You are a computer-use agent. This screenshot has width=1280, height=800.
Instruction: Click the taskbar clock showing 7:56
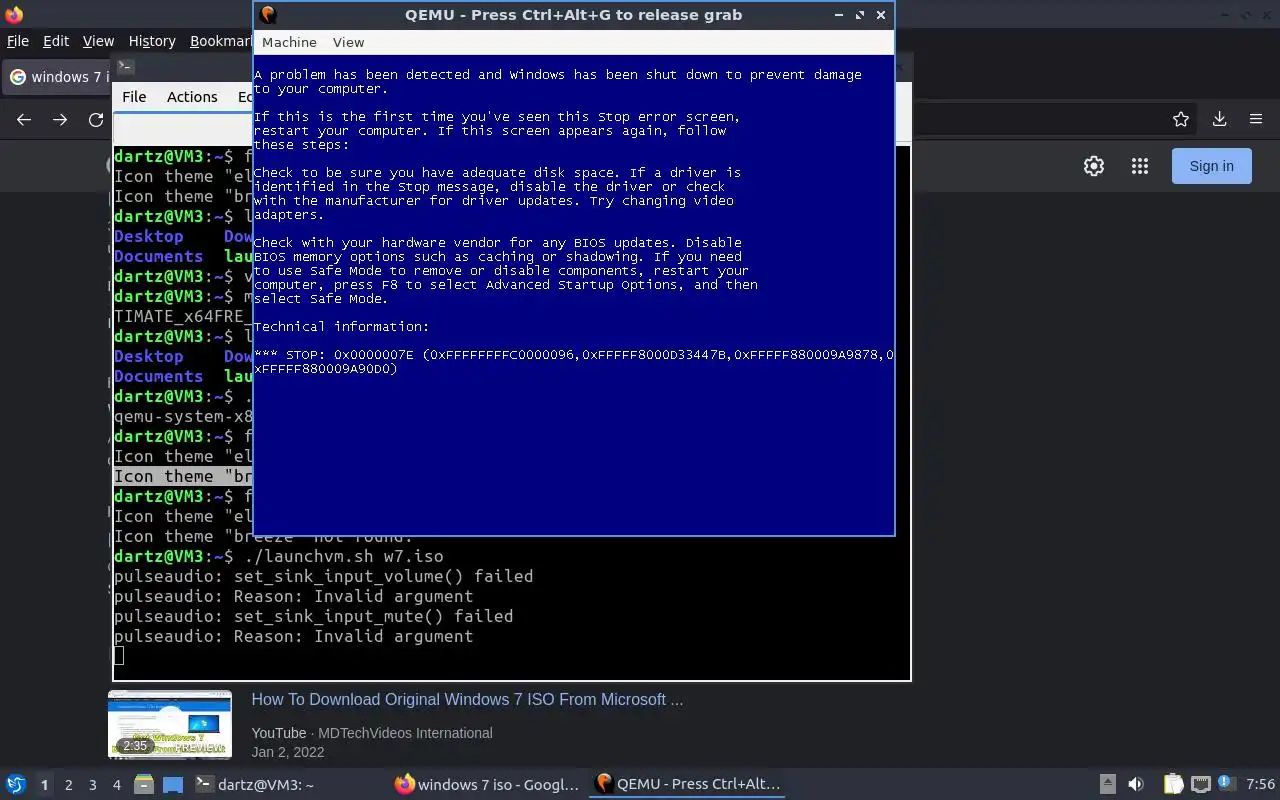(1260, 784)
